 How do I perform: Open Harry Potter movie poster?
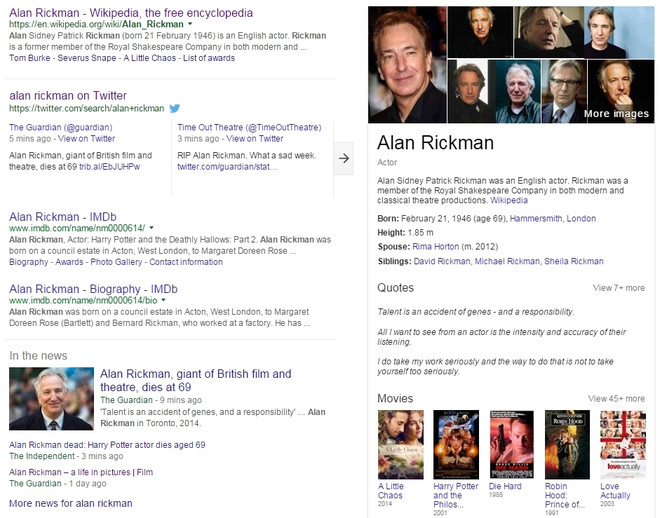click(456, 445)
